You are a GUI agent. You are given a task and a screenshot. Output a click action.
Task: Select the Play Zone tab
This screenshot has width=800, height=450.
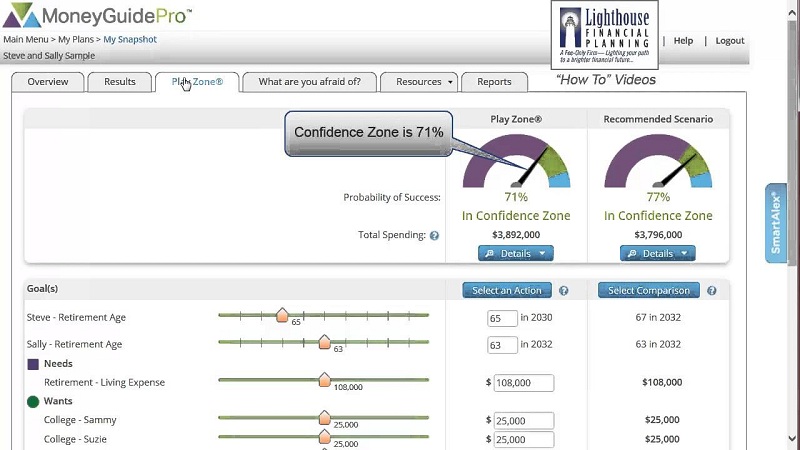197,82
